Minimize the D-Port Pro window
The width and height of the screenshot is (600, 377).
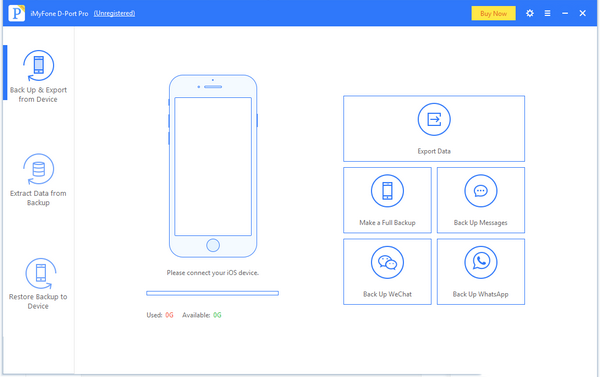565,13
